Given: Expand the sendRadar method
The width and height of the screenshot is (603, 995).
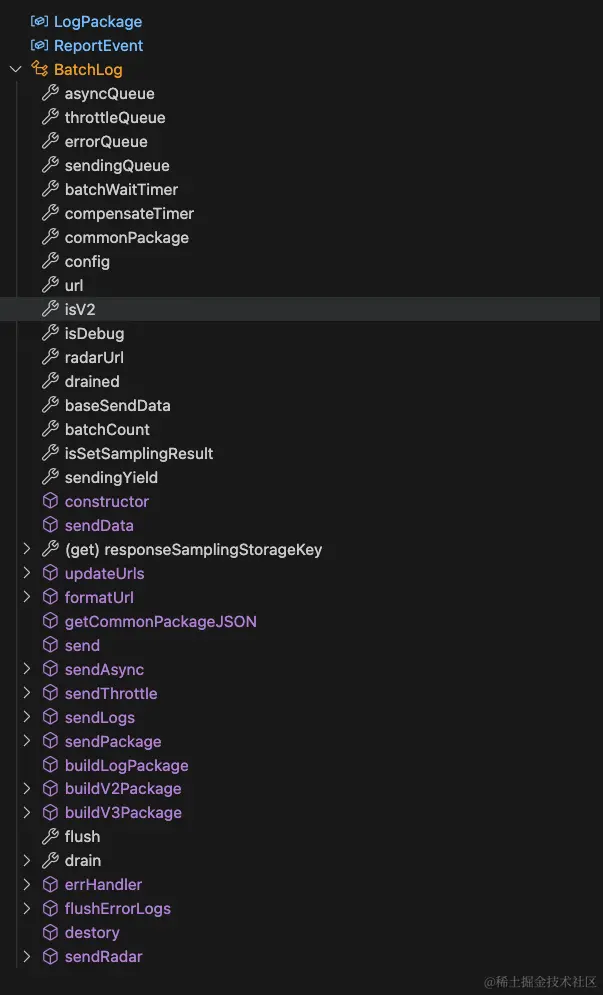Looking at the screenshot, I should click(x=27, y=956).
